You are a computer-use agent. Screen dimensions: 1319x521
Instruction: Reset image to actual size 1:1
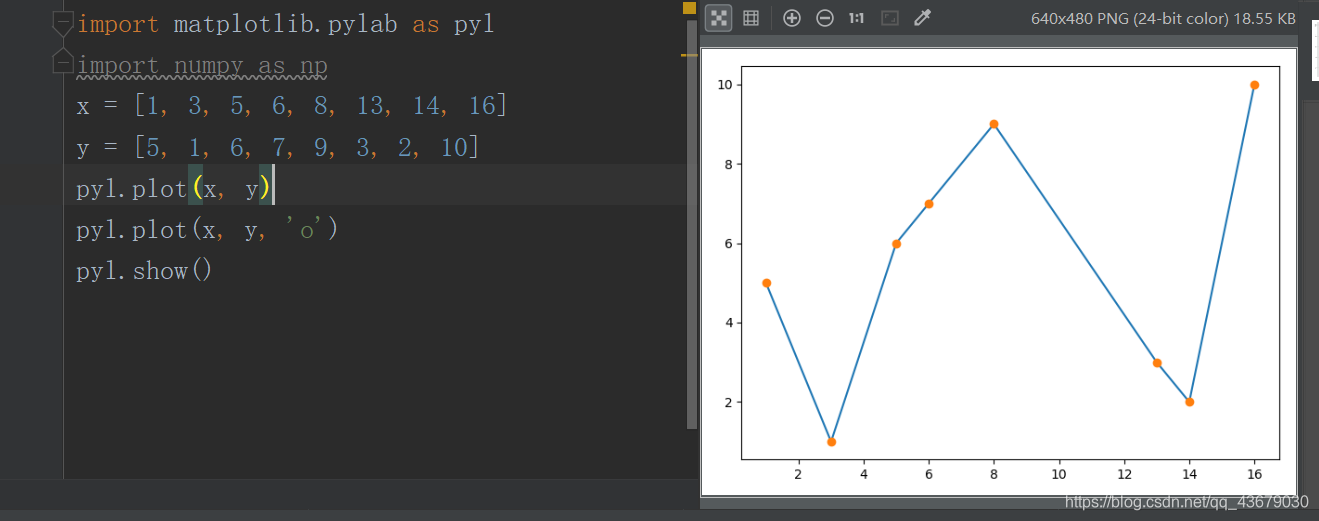857,18
